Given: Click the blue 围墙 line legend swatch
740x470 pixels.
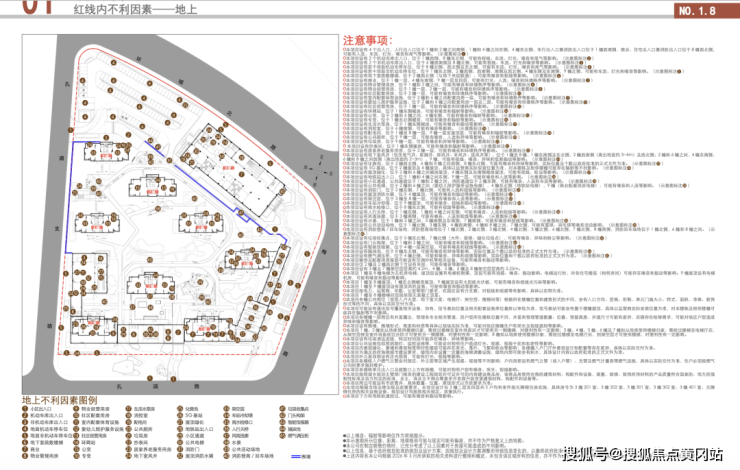Looking at the screenshot, I should (296, 456).
